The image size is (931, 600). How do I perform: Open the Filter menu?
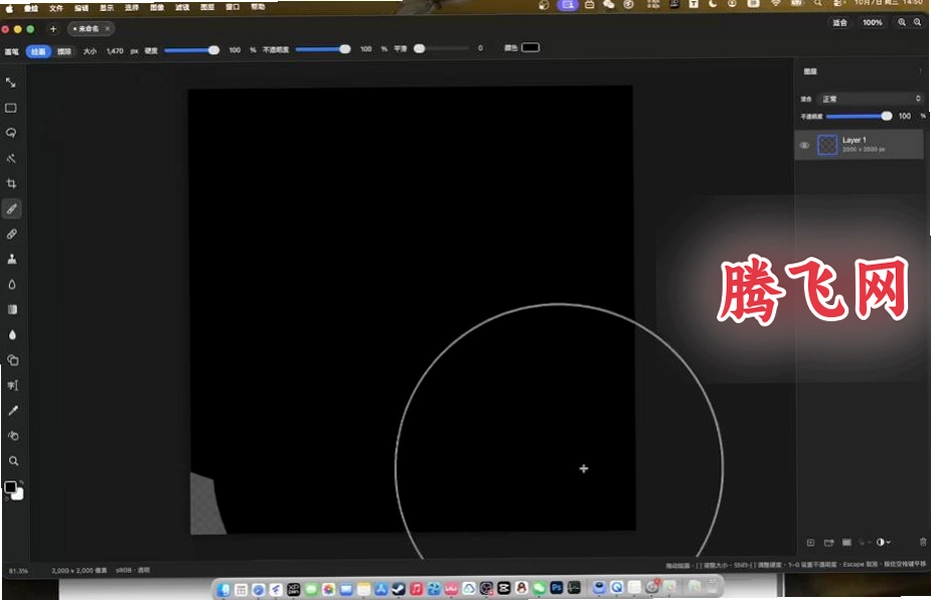(x=182, y=8)
